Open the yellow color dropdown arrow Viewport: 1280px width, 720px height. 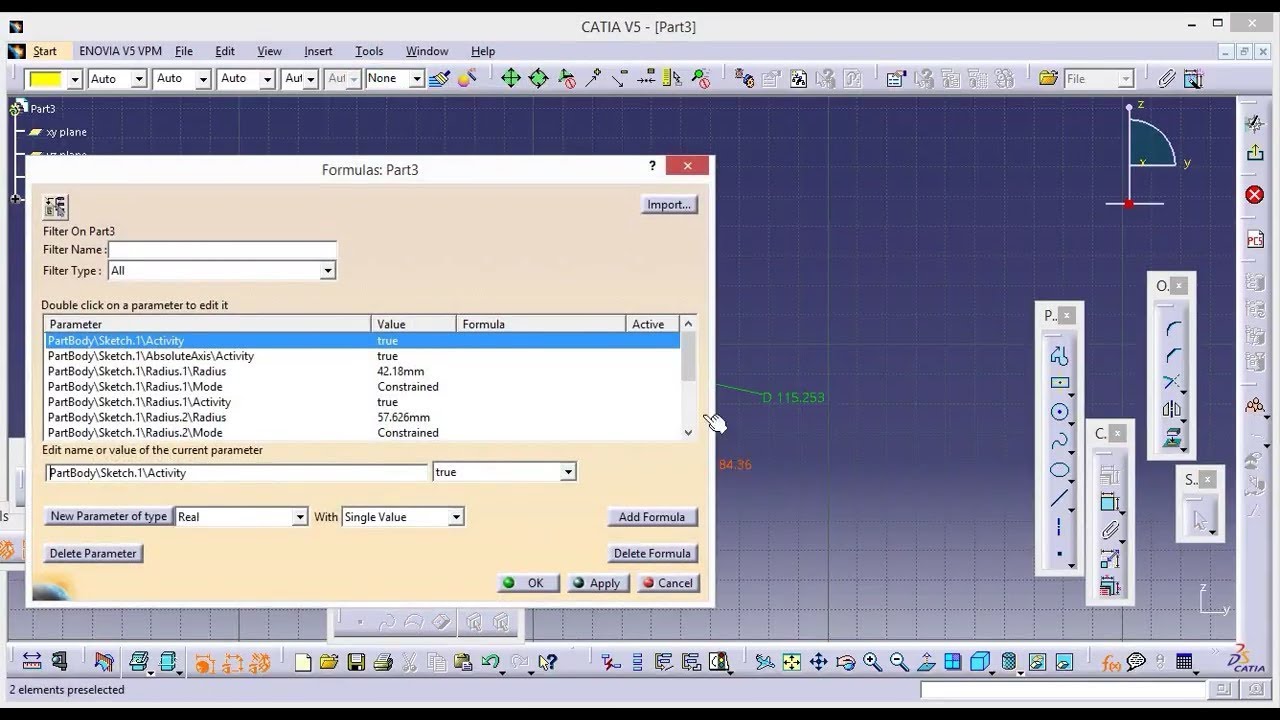tap(73, 79)
